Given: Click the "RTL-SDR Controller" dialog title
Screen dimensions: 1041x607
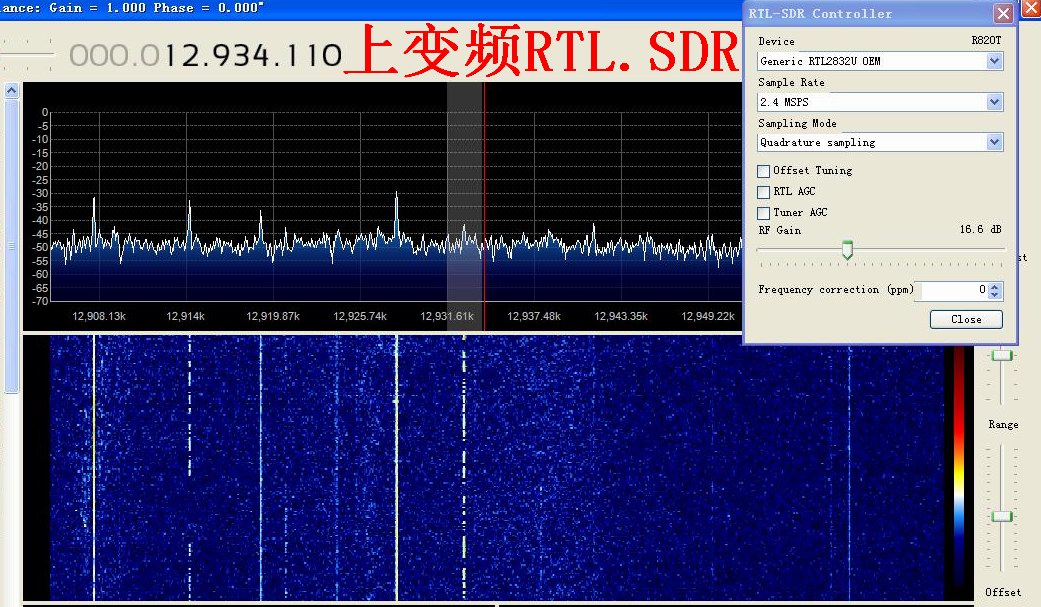Looking at the screenshot, I should 820,13.
